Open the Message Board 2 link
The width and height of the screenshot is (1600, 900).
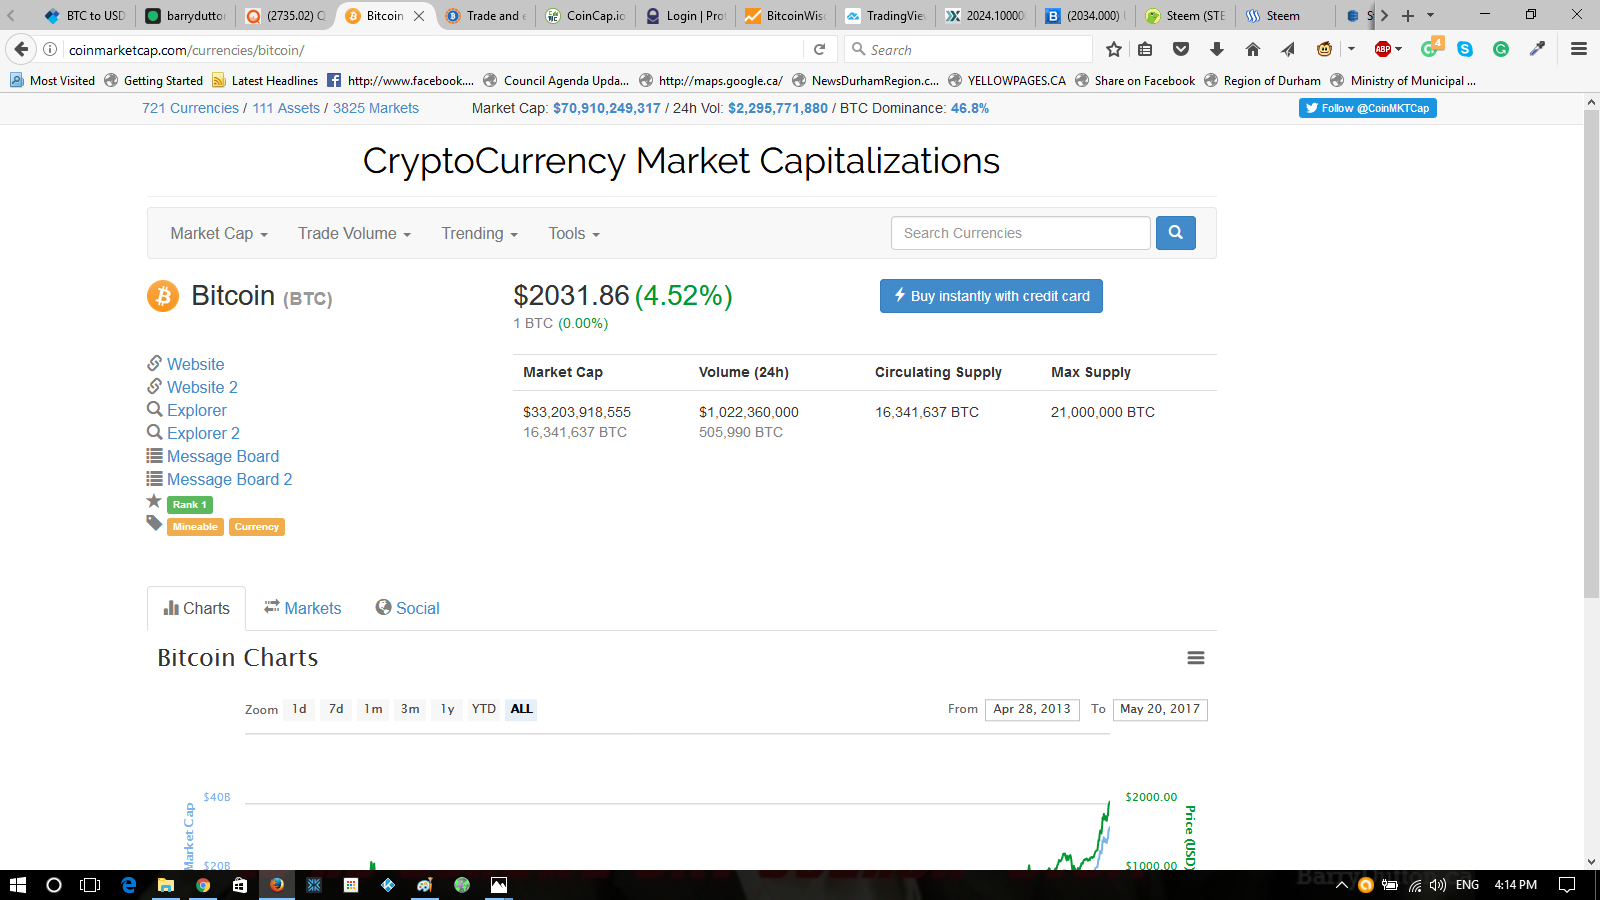coord(229,479)
